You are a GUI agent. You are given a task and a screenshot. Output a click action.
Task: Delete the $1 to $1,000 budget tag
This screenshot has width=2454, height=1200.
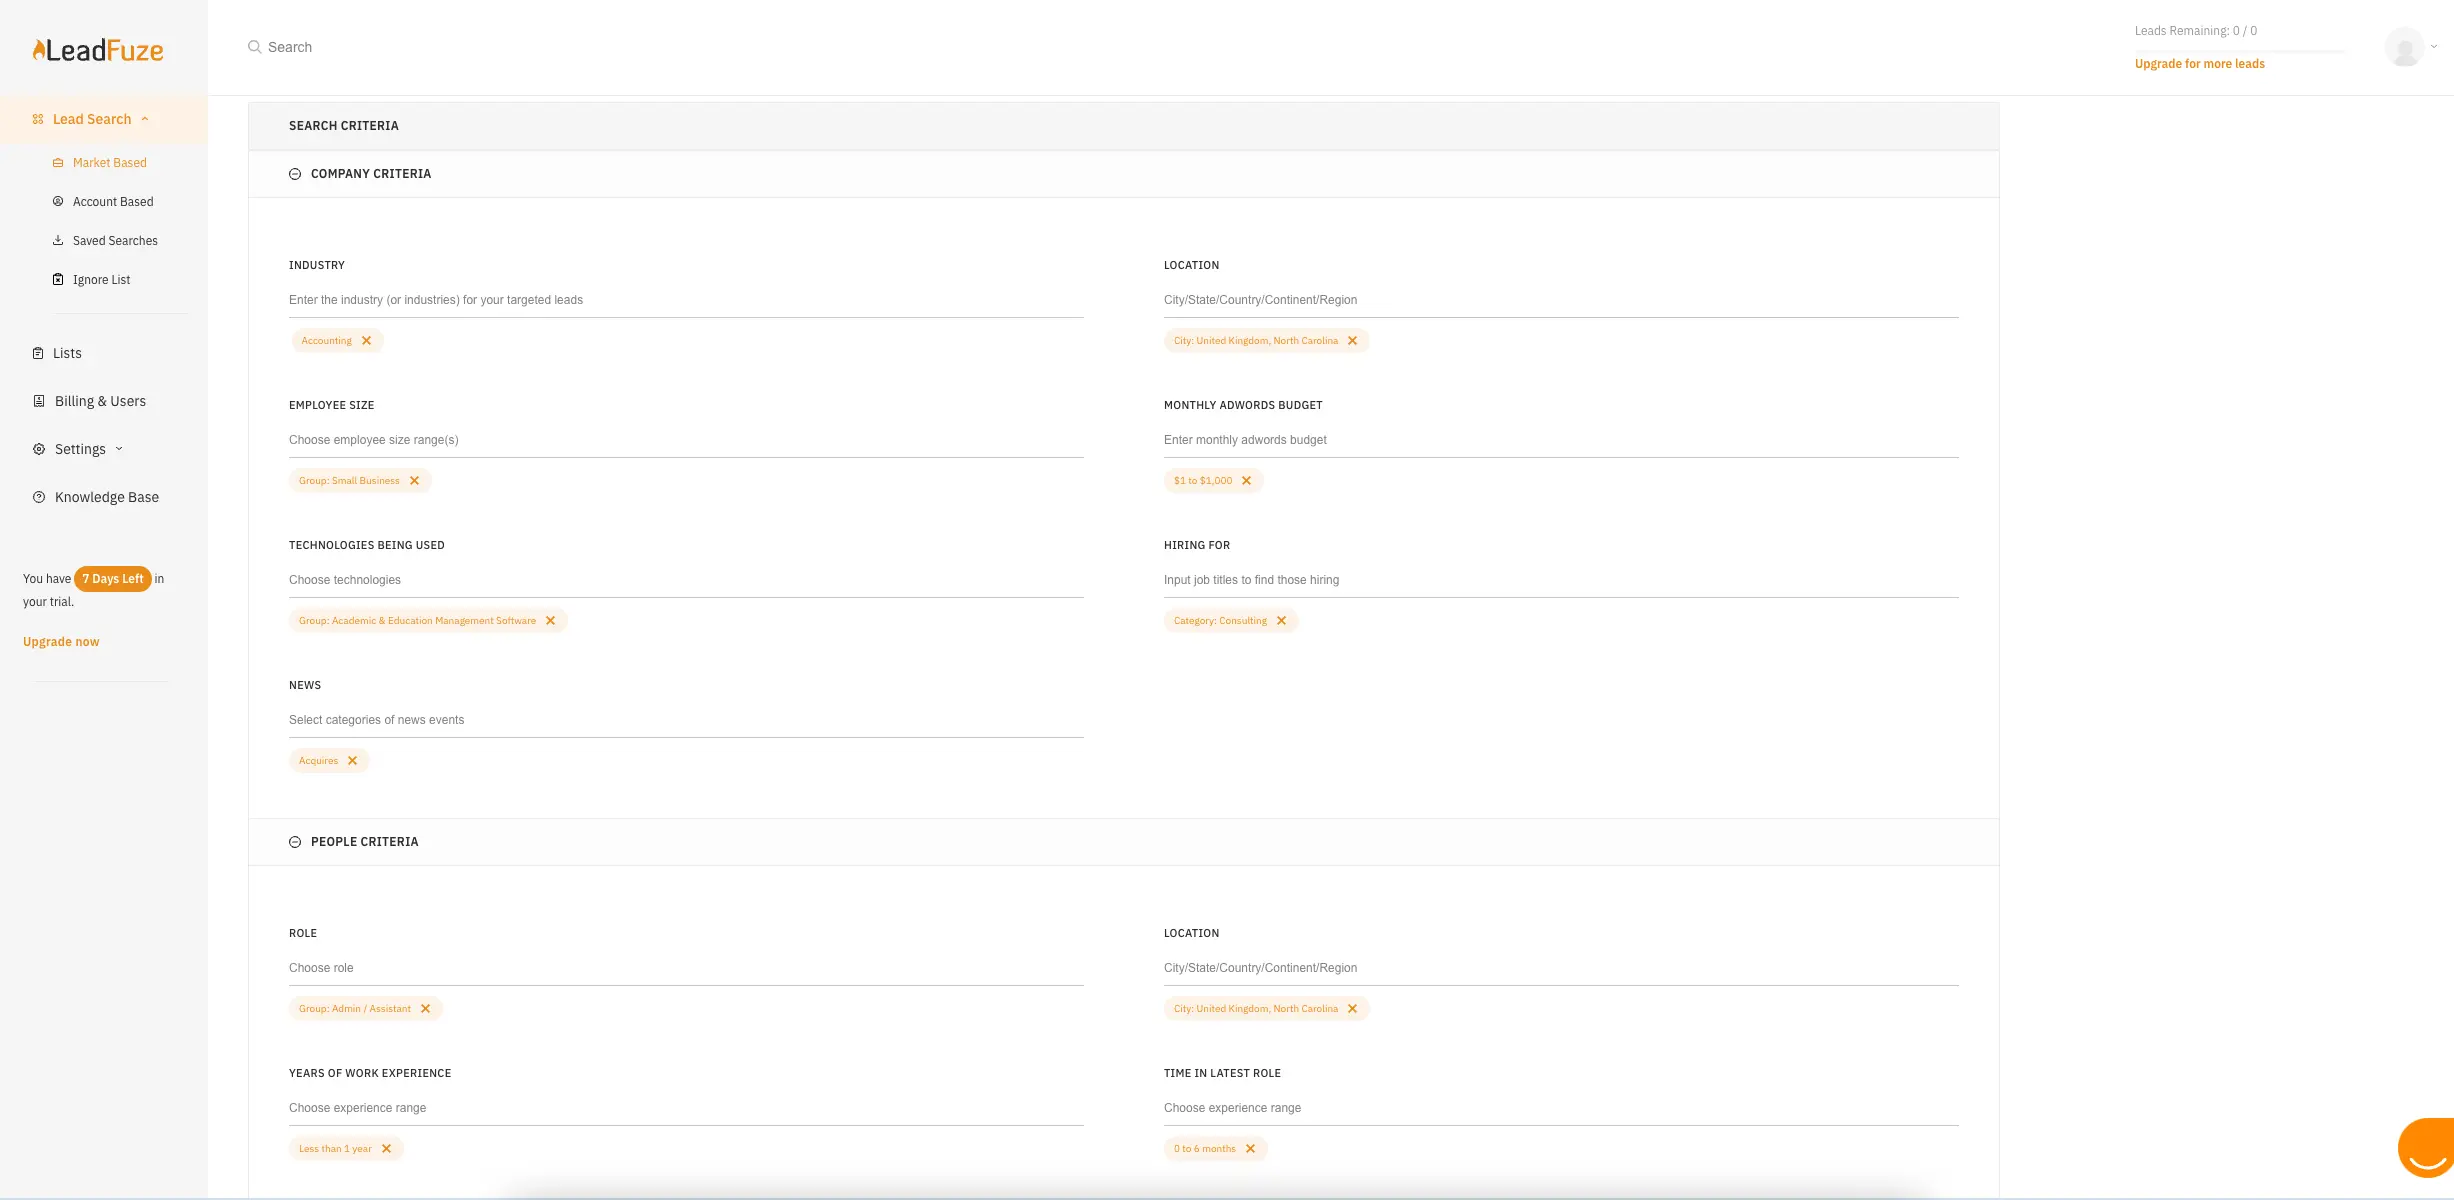(1247, 481)
